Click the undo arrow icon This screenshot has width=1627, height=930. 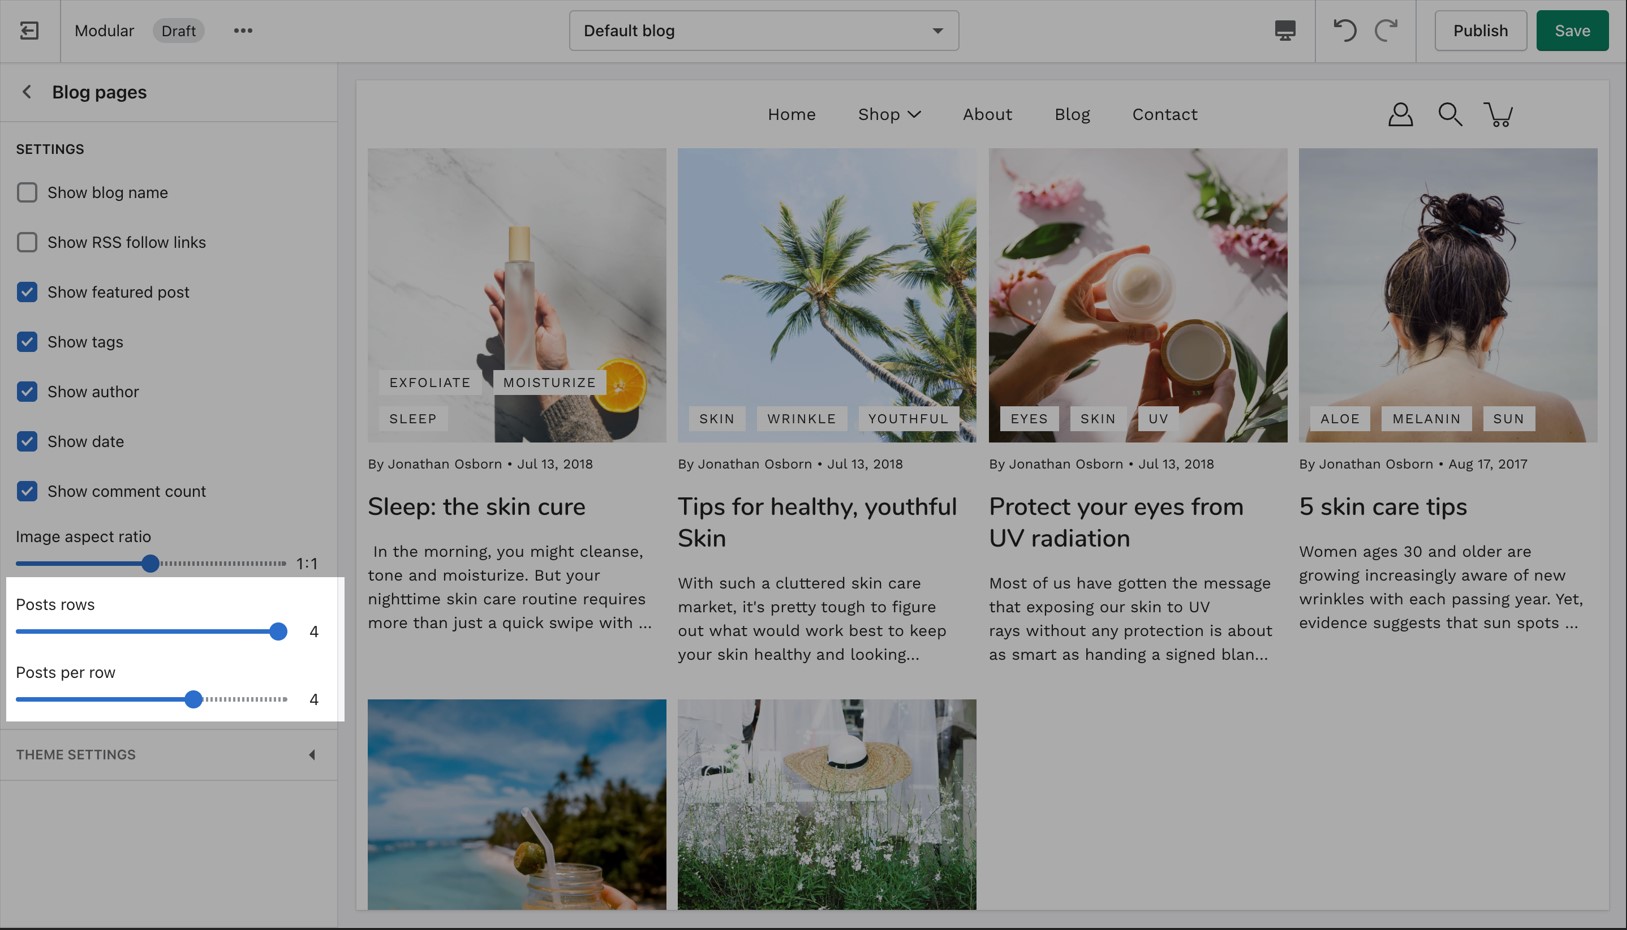1344,31
